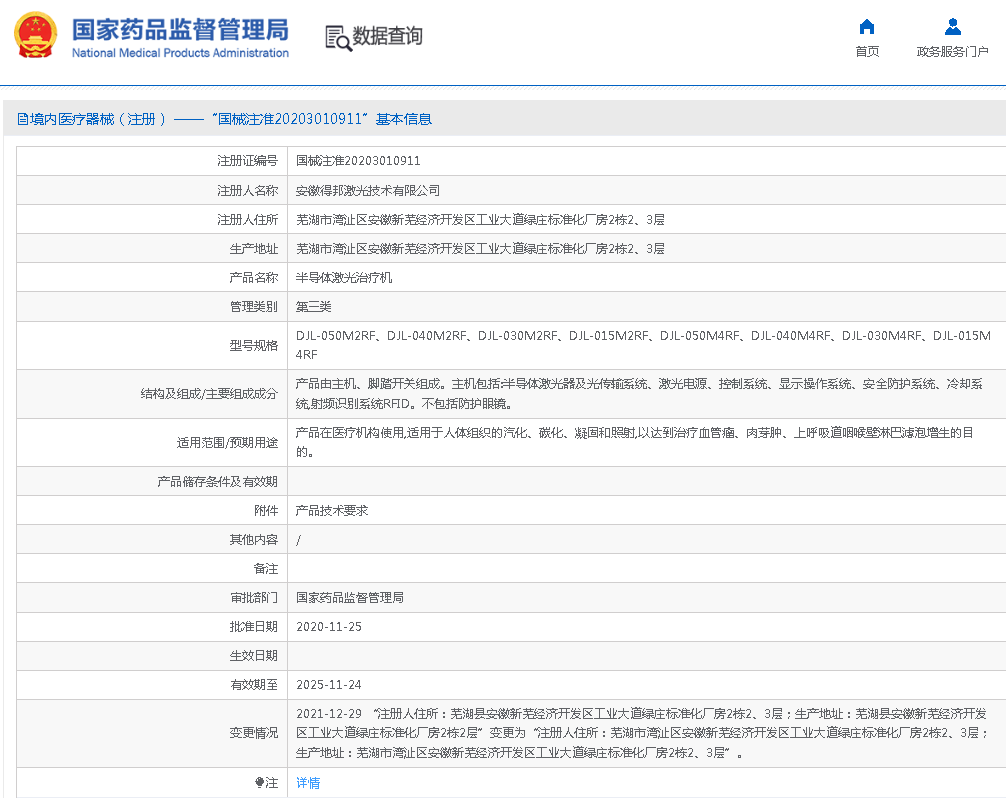Click the 数据查询 magnifier document icon

(338, 37)
